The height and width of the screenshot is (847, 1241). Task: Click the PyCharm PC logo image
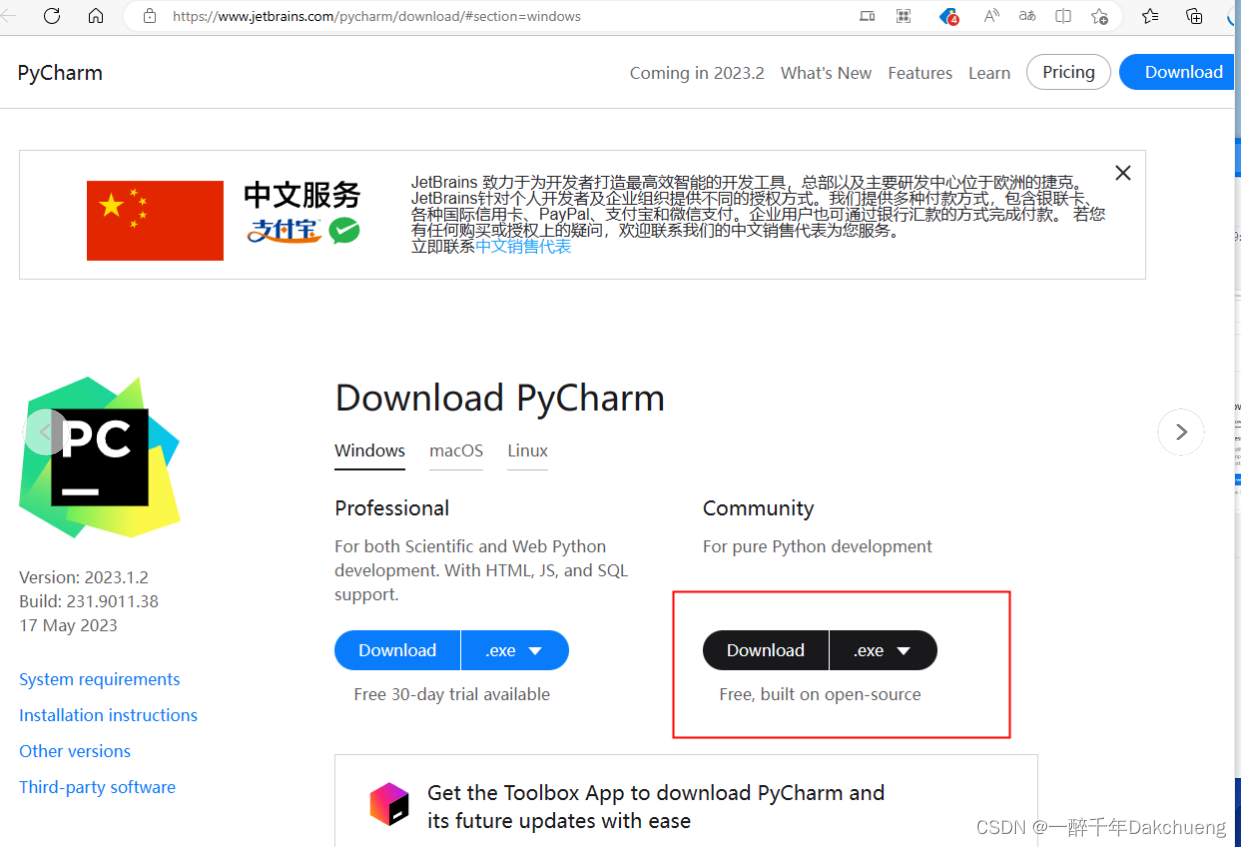tap(99, 457)
